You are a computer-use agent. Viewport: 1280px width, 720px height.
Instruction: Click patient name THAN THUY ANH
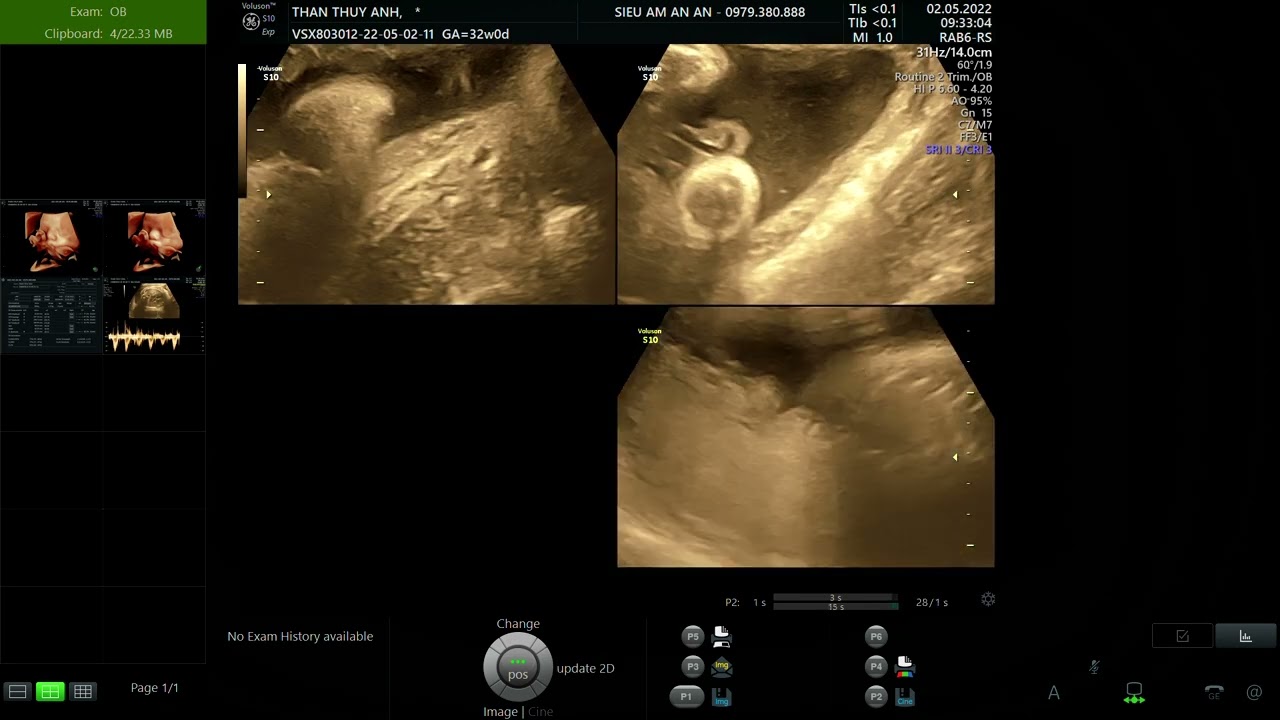click(347, 12)
